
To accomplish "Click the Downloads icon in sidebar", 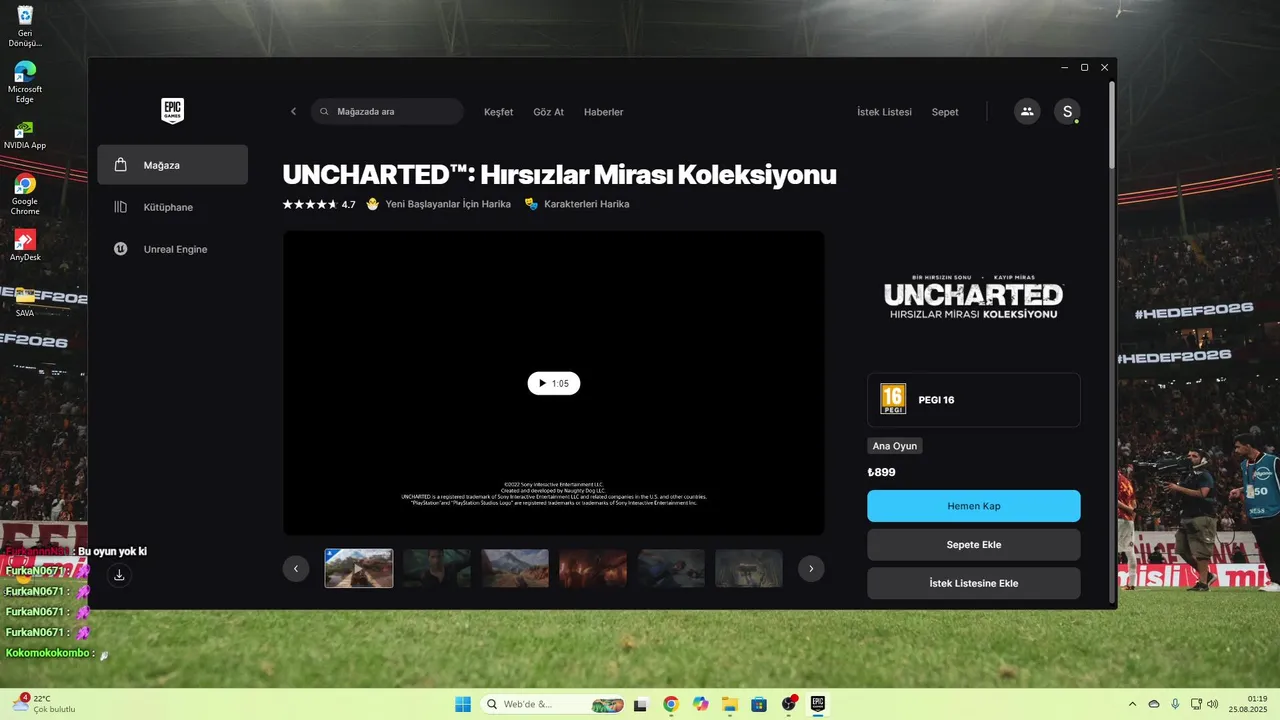I will click(x=119, y=574).
